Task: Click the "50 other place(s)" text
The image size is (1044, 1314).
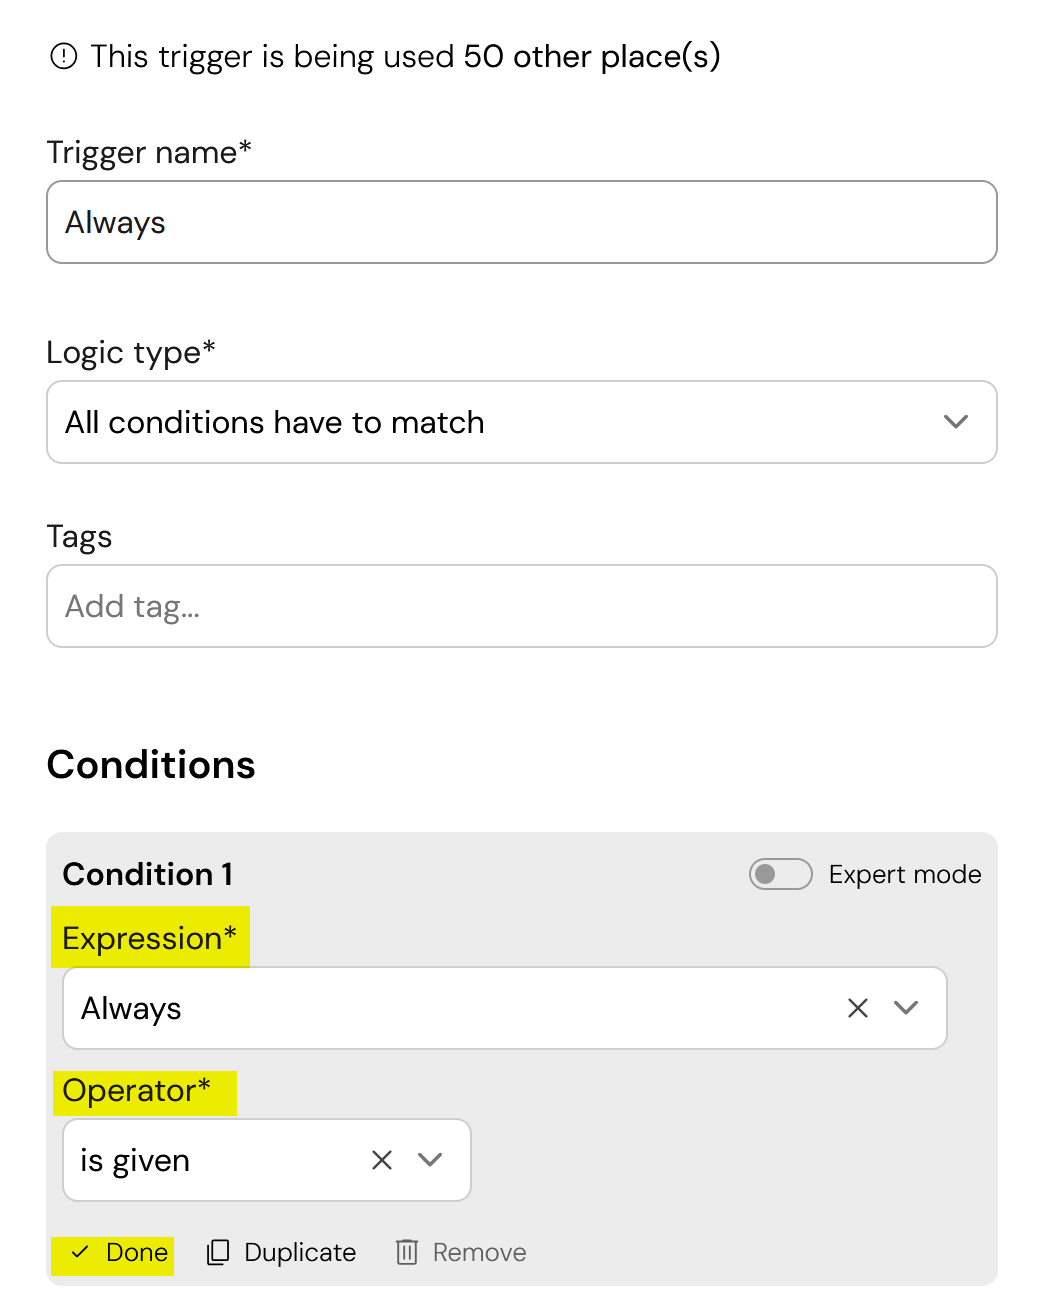Action: pos(591,56)
